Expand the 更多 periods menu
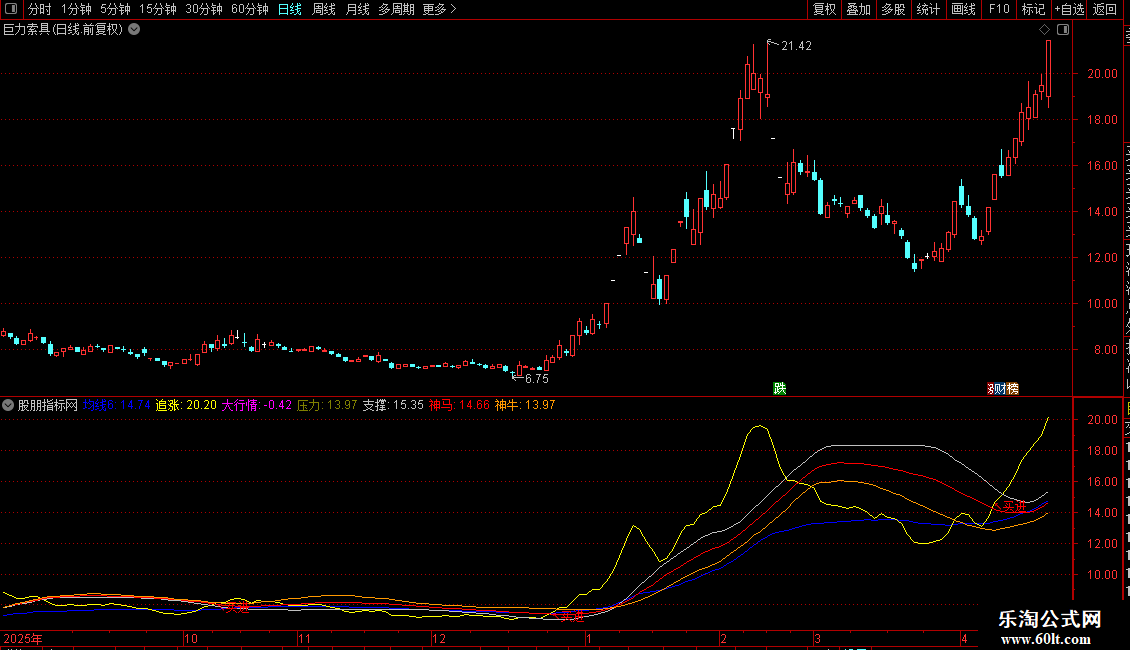1130x650 pixels. click(439, 9)
